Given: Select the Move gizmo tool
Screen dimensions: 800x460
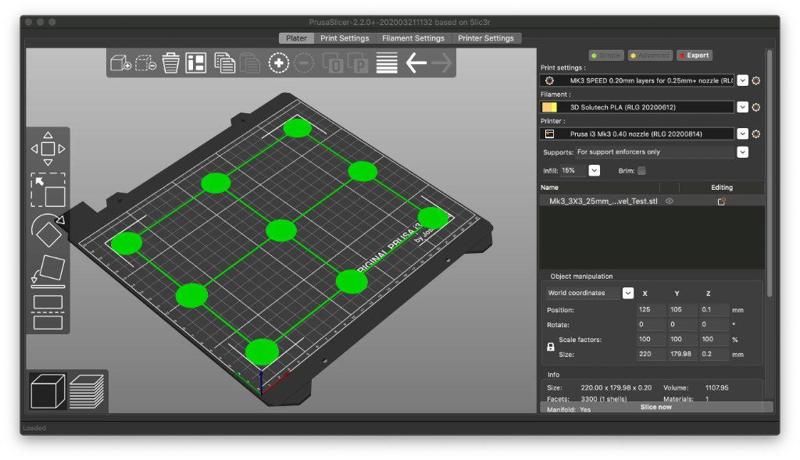Looking at the screenshot, I should tap(48, 149).
